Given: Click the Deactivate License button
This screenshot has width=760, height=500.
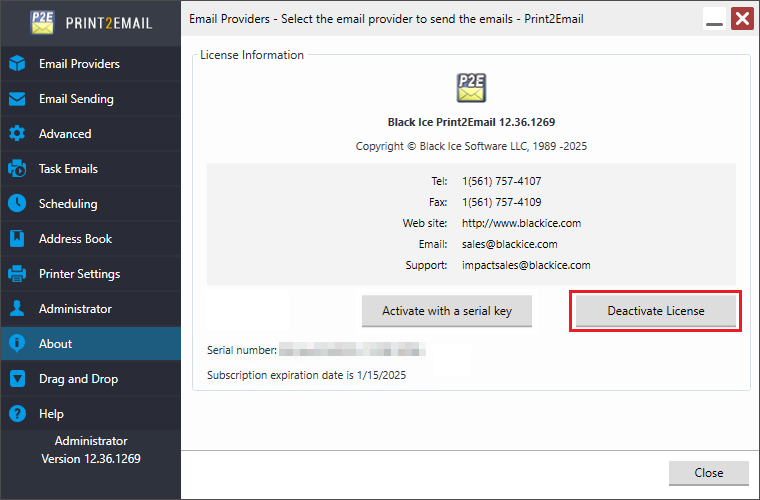Looking at the screenshot, I should [x=656, y=311].
